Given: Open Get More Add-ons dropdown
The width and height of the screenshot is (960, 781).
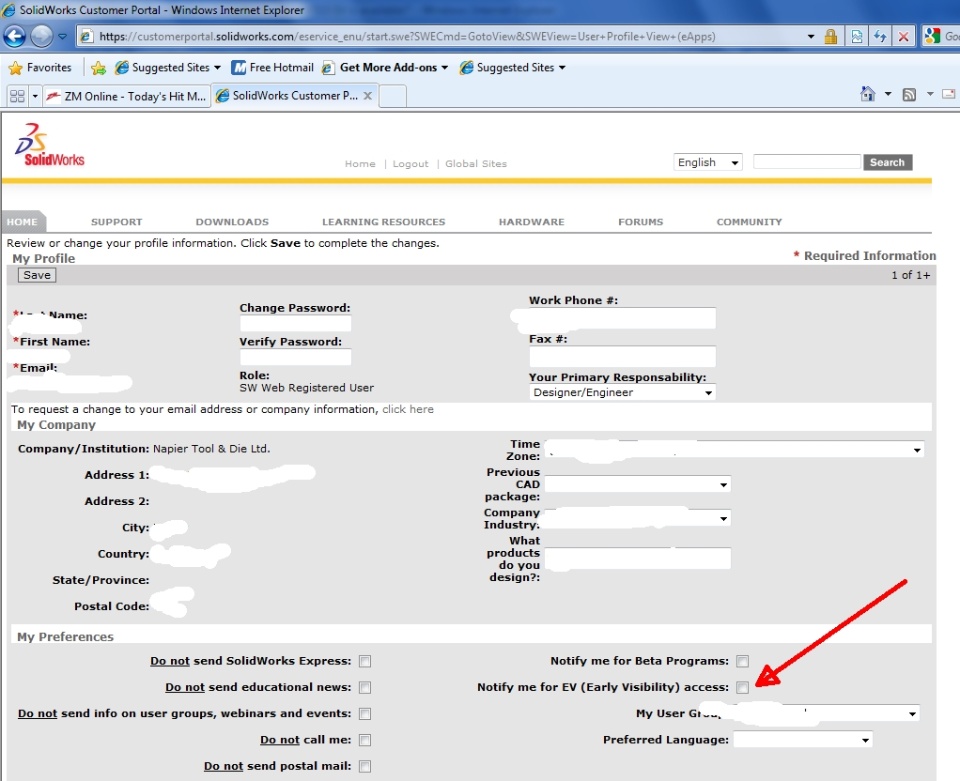Looking at the screenshot, I should [x=385, y=68].
